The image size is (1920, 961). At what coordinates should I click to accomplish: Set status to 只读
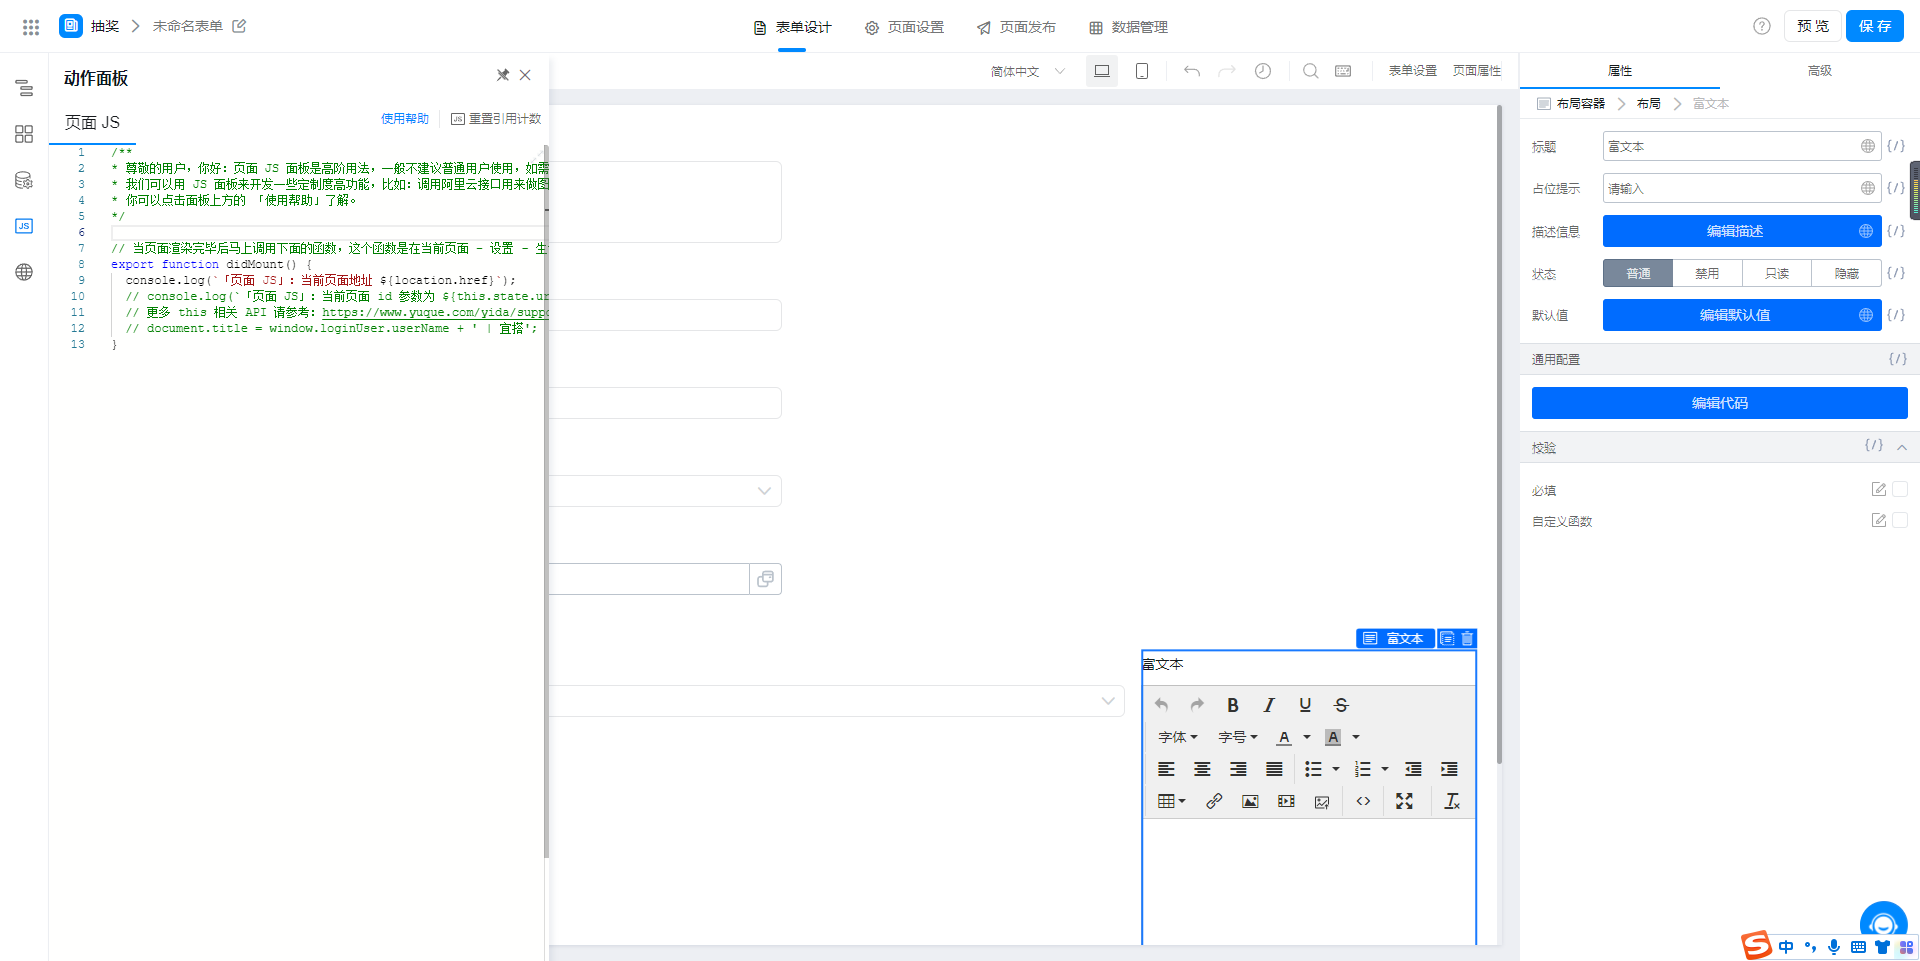coord(1777,273)
